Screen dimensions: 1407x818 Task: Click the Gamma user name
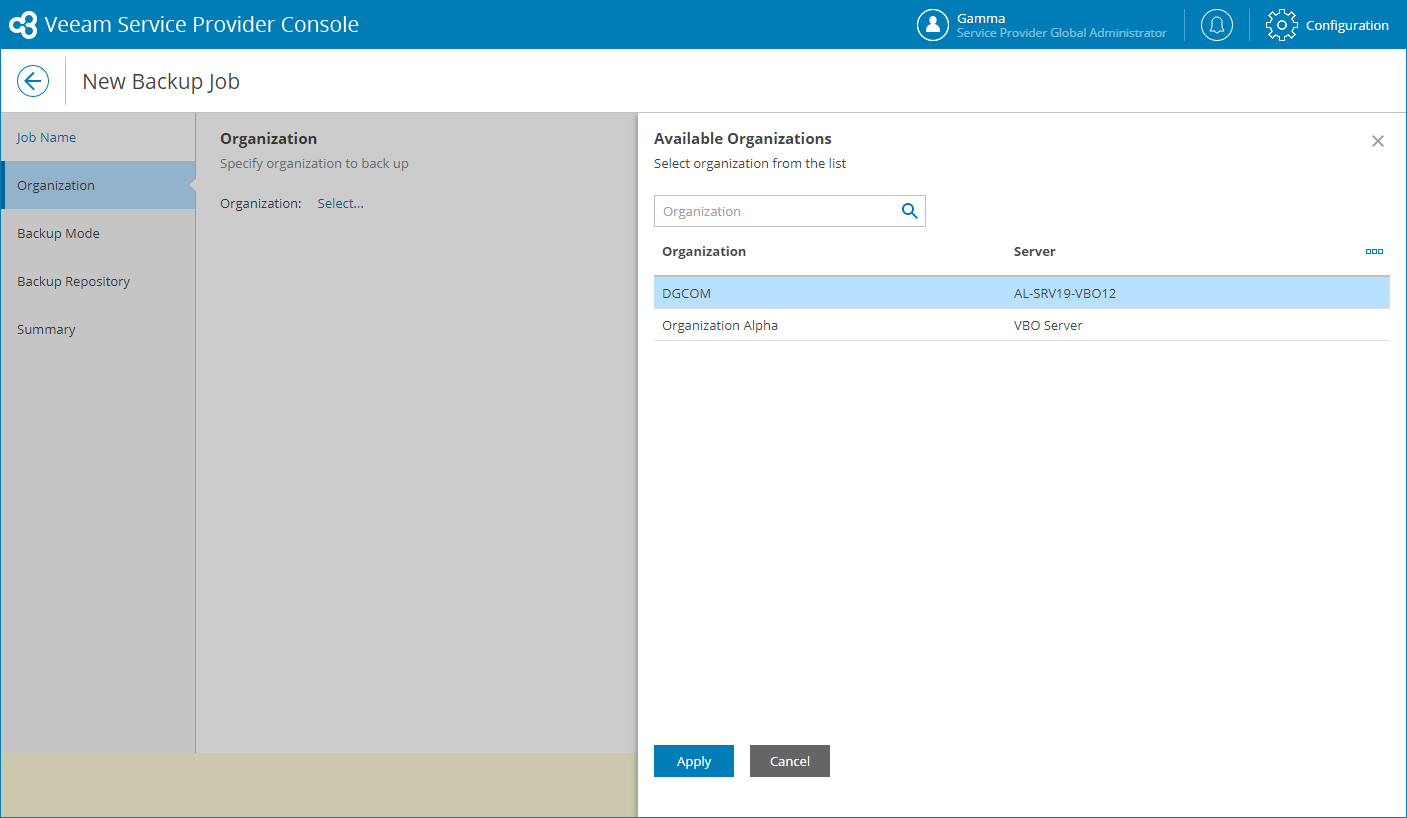(981, 18)
